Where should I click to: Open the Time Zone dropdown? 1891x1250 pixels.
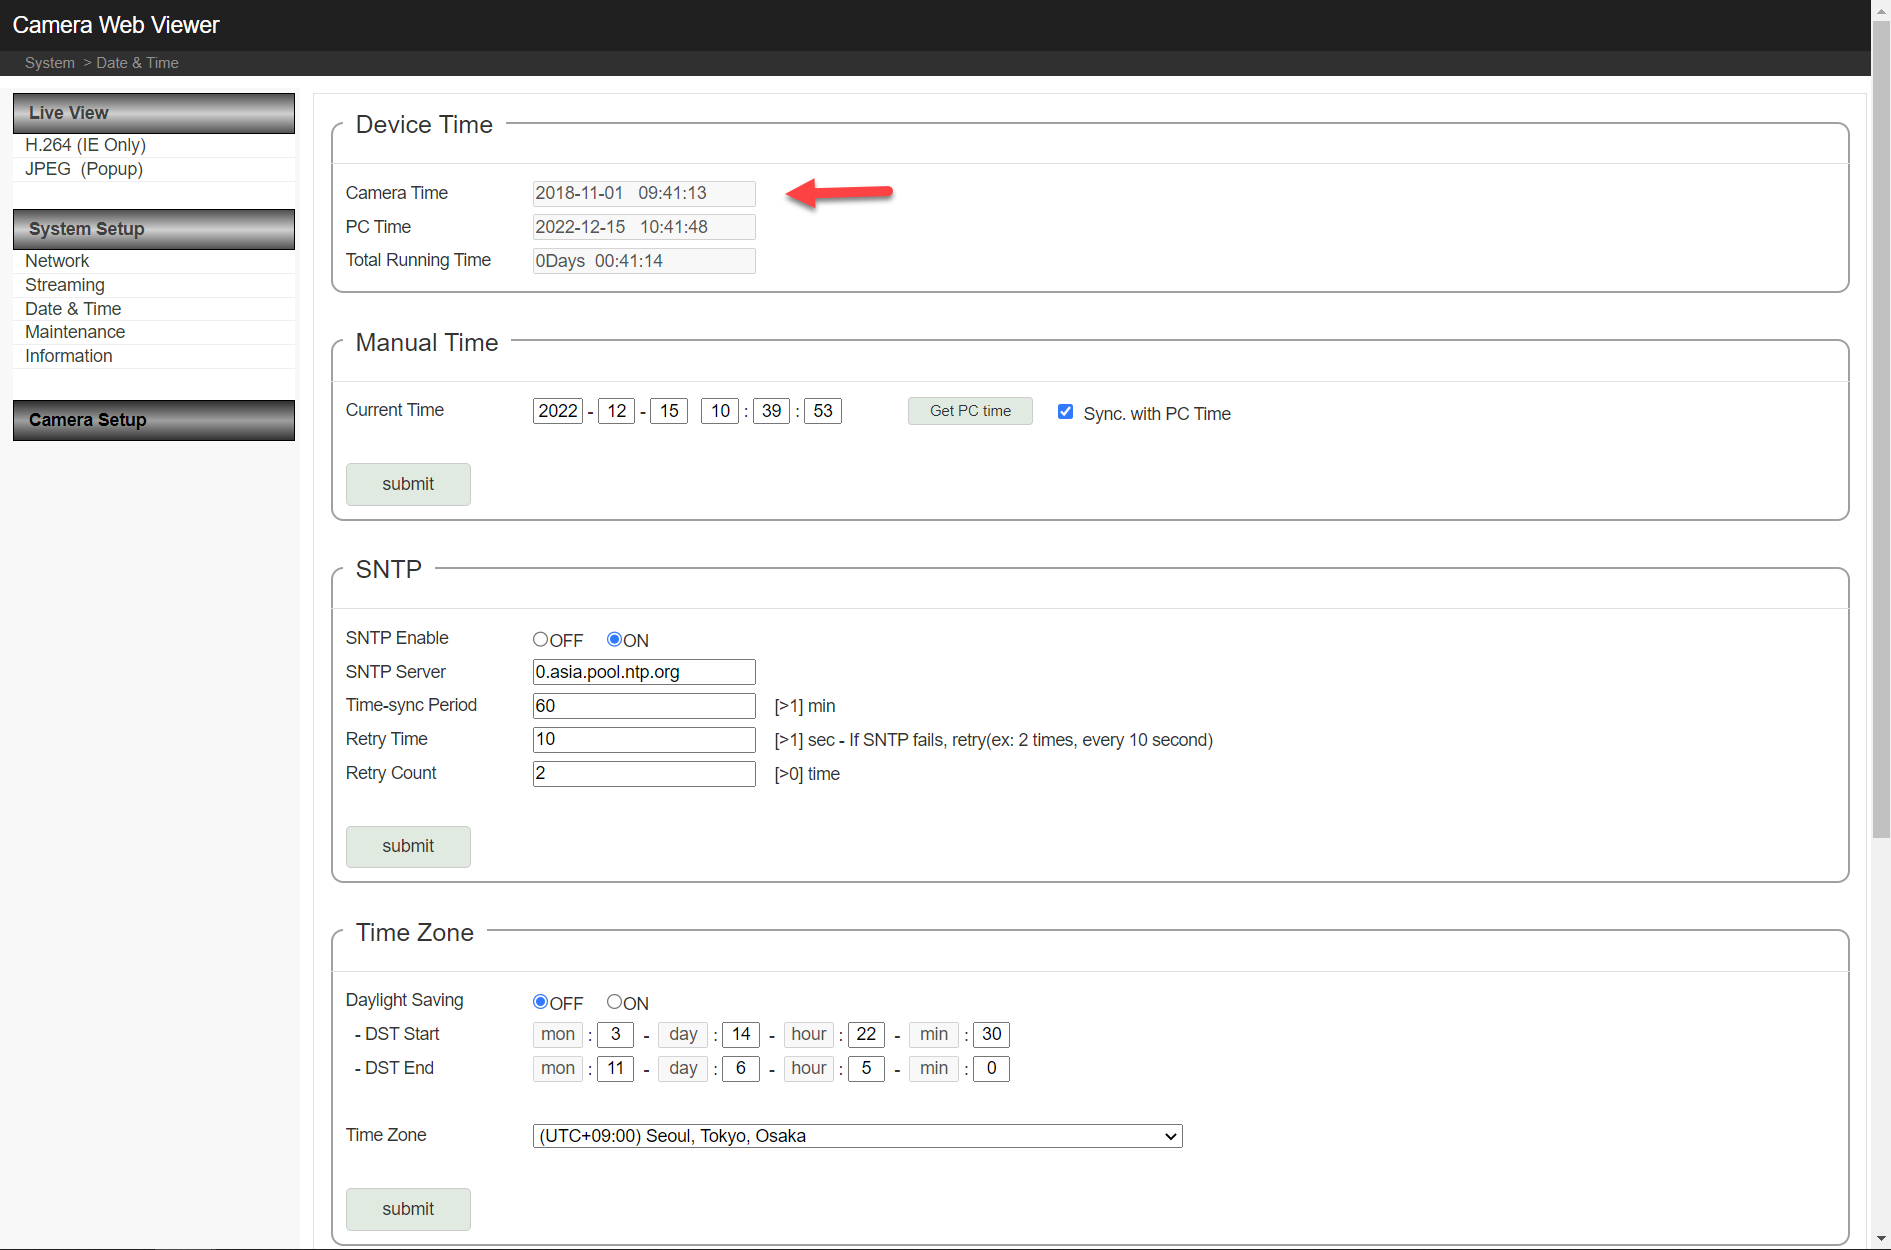pos(858,1136)
